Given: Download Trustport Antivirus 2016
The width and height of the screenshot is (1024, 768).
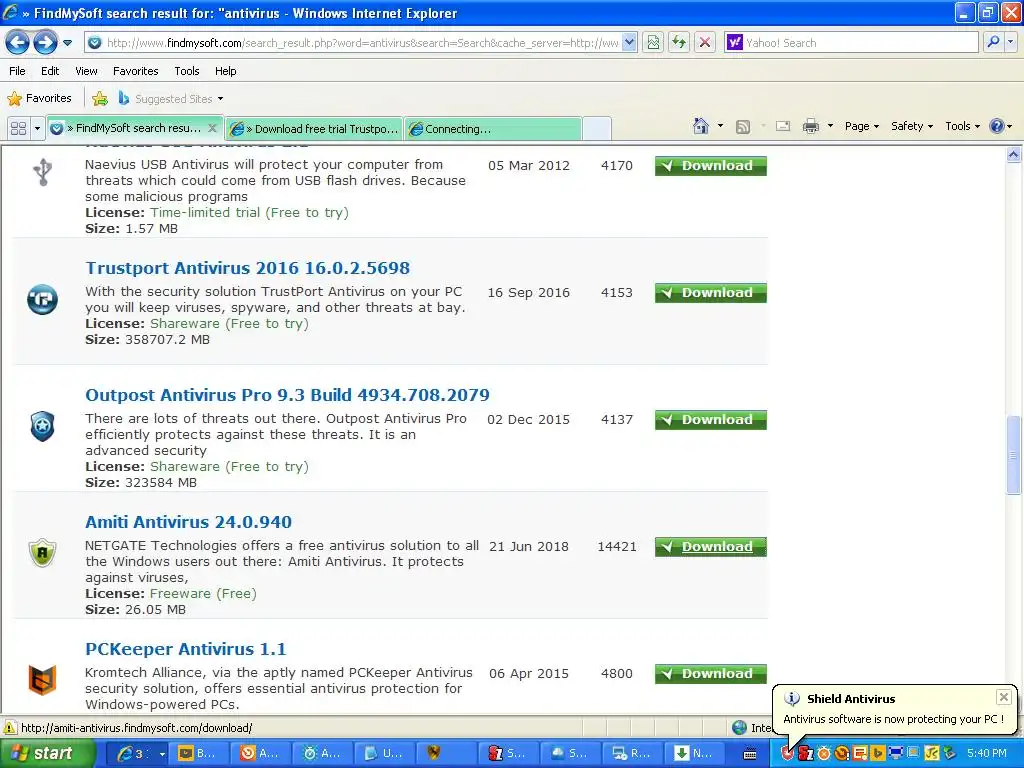Looking at the screenshot, I should (711, 293).
